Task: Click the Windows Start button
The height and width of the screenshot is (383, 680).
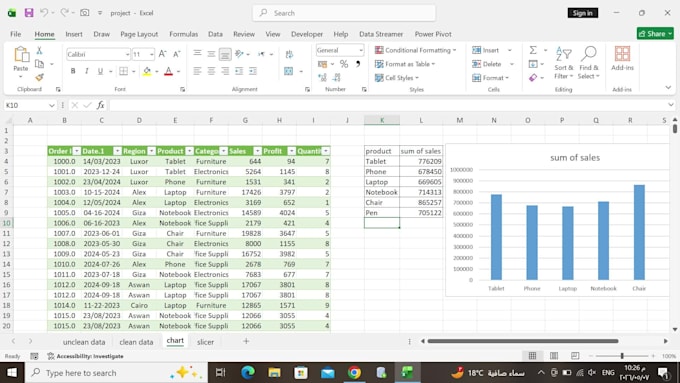Action: (12, 373)
